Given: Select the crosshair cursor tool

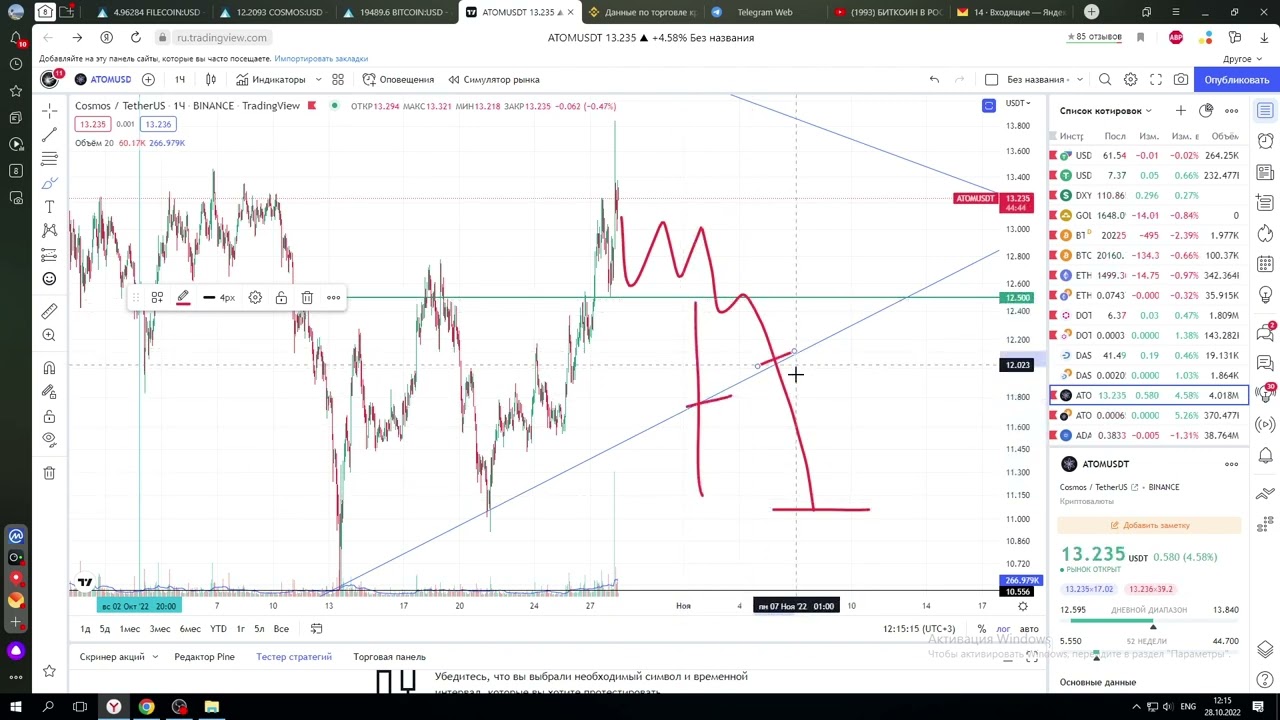Looking at the screenshot, I should click(x=49, y=109).
